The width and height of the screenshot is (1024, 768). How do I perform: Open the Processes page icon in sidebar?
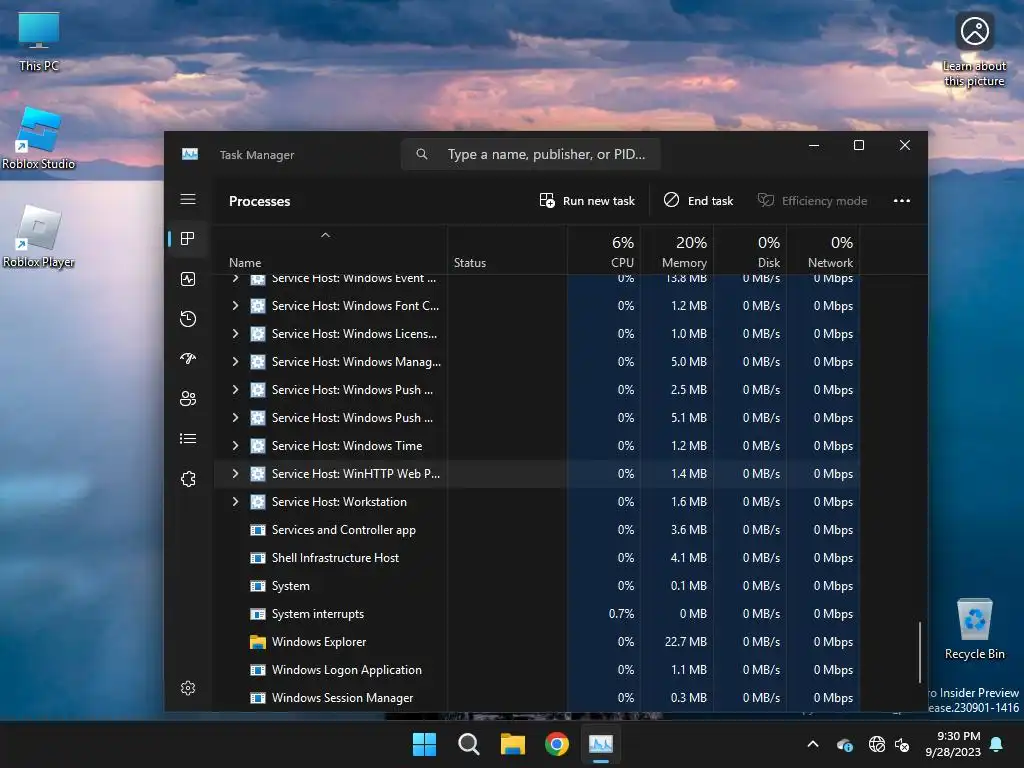pos(188,239)
